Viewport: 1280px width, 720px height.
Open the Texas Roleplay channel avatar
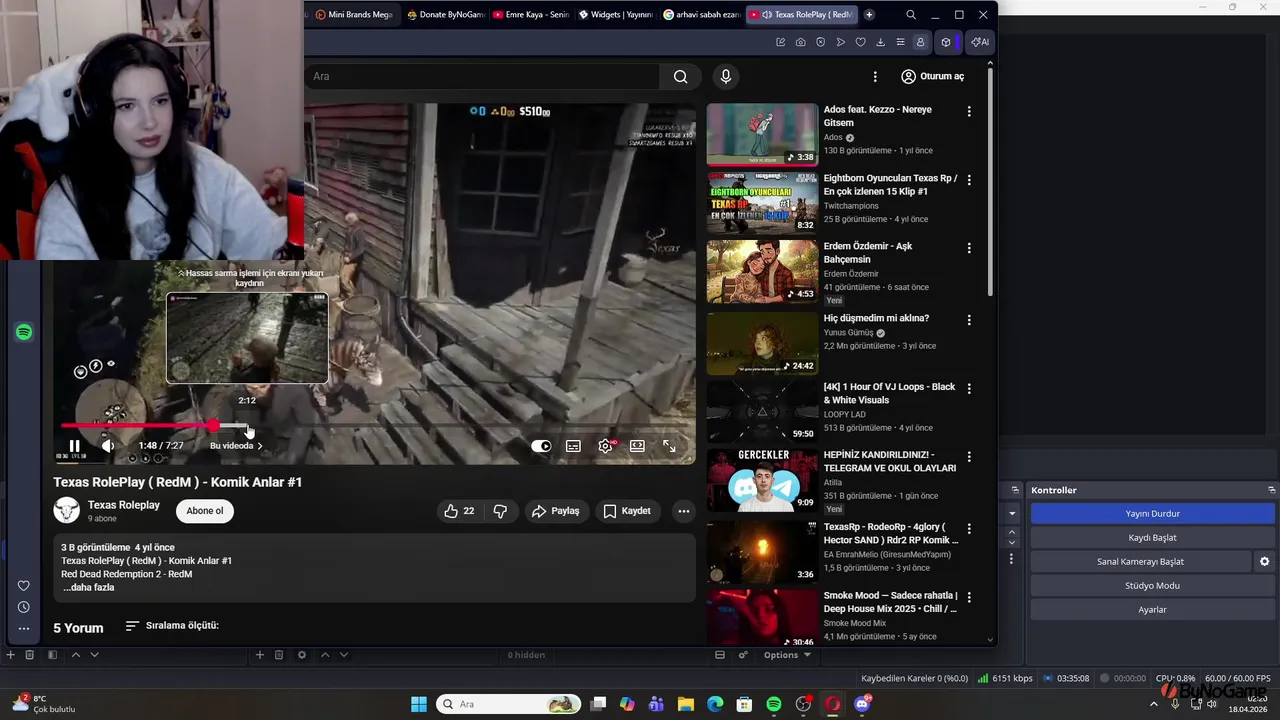click(x=66, y=510)
